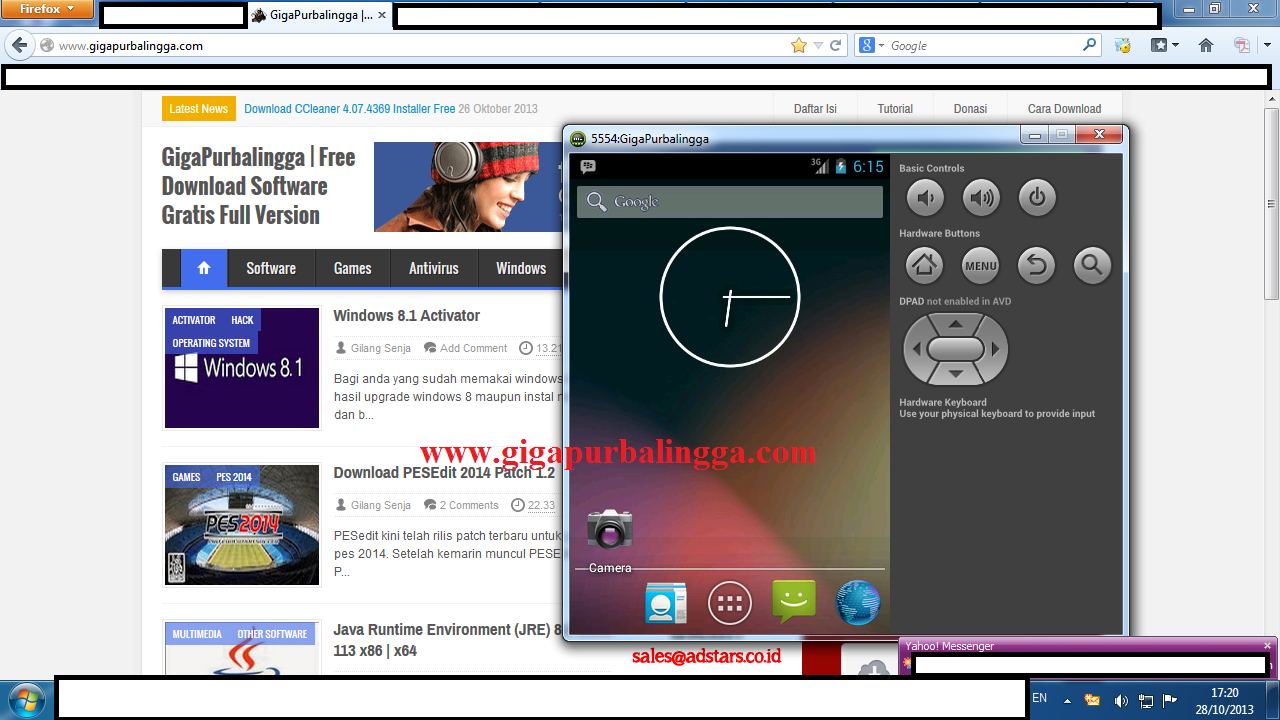Open the Cara Download menu item
1280x720 pixels.
[1064, 109]
